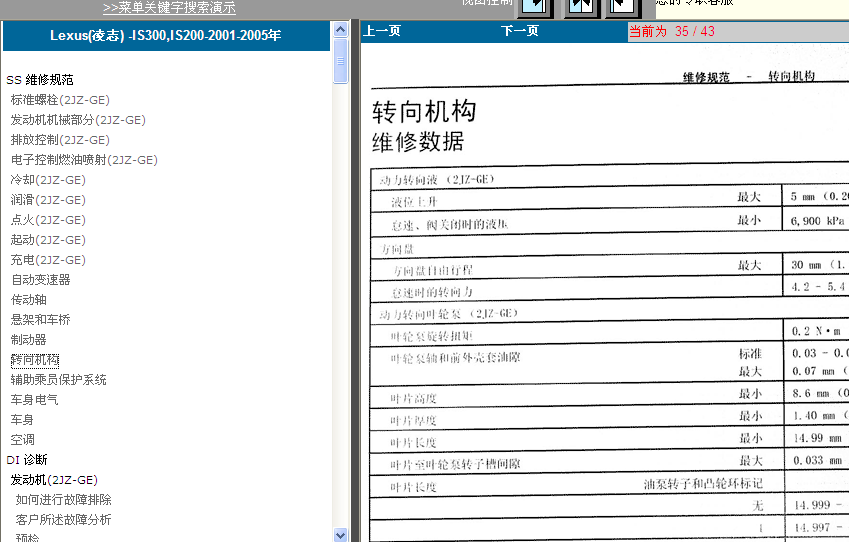Open 空调 entry

(22, 440)
